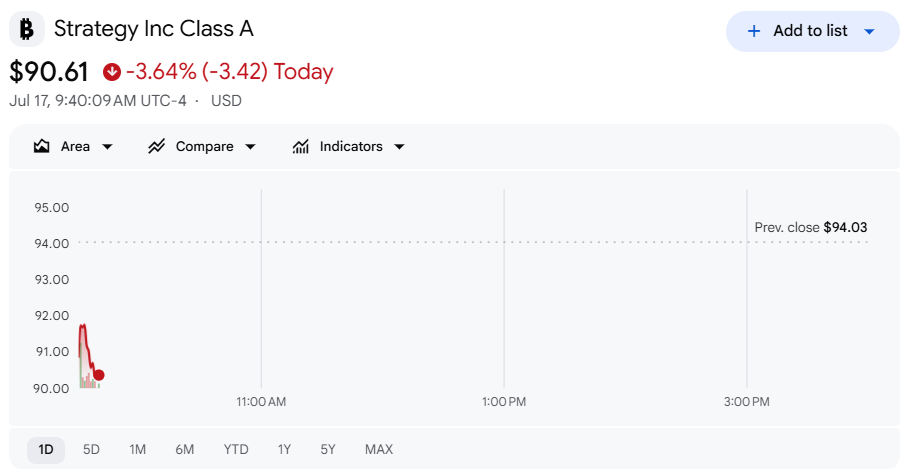Expand the Add to list dropdown caret
Screen dimensions: 907x469
[x=869, y=31]
